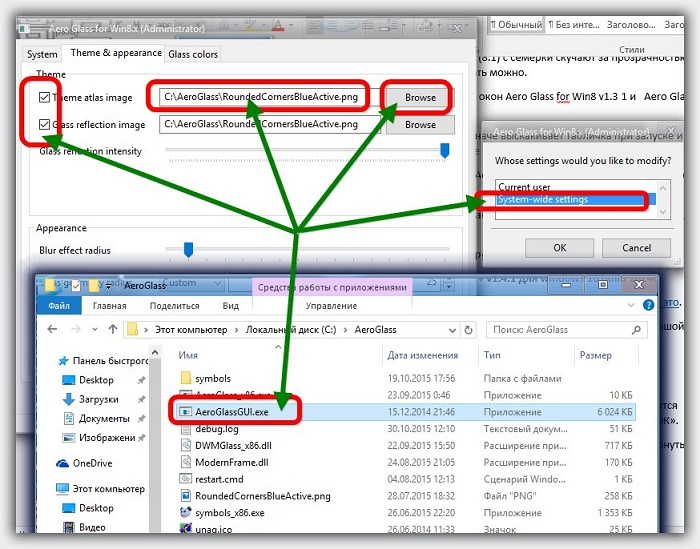Image resolution: width=700 pixels, height=549 pixels.
Task: Go up one folder level in Explorer
Action: point(112,329)
